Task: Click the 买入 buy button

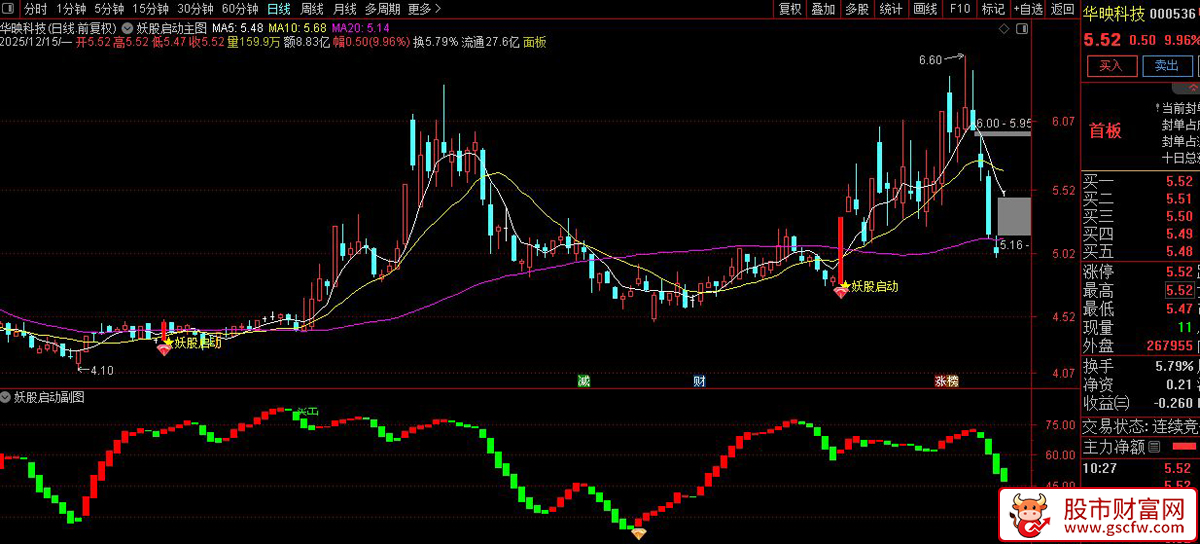Action: pos(1111,66)
